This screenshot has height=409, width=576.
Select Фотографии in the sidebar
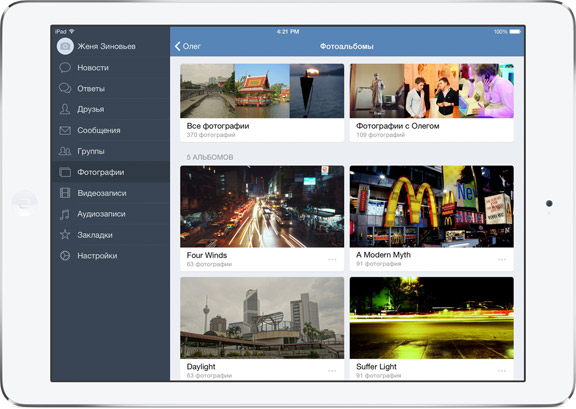tap(111, 172)
